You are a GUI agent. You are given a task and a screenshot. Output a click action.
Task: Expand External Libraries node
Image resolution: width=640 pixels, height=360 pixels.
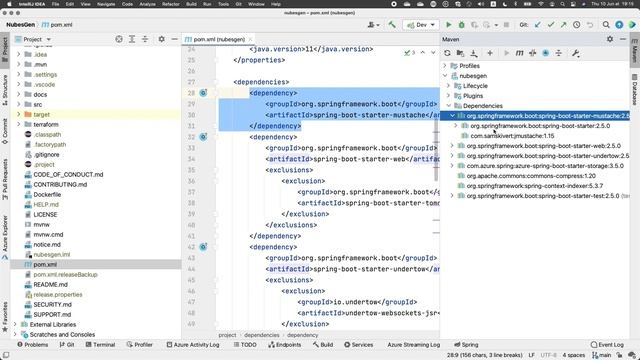tap(15, 324)
